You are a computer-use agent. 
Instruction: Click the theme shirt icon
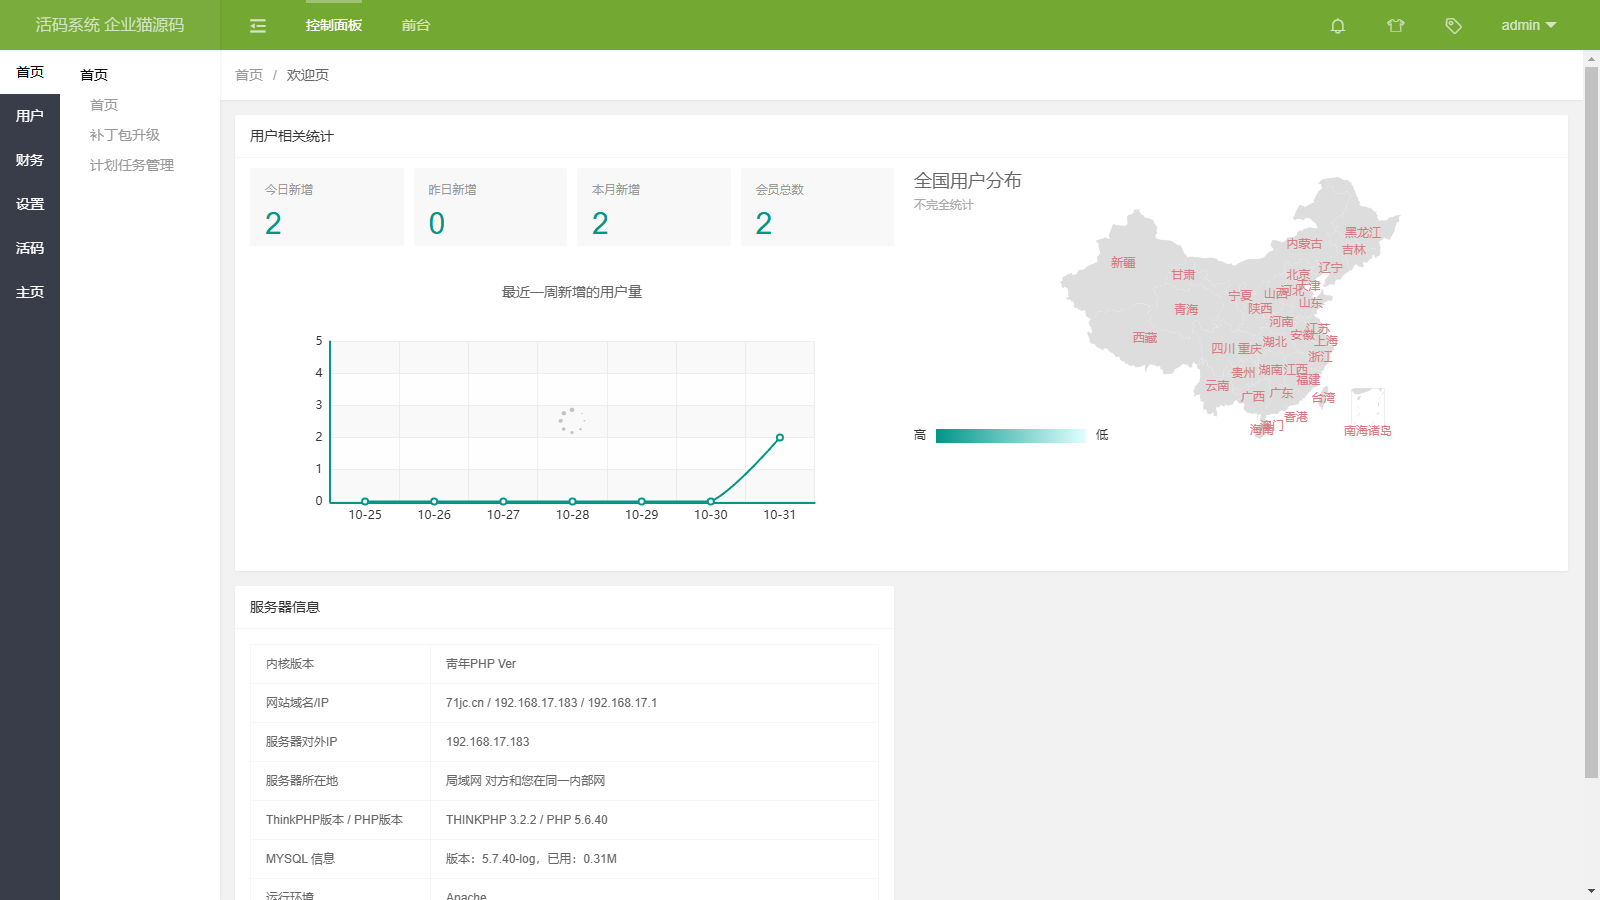[x=1395, y=26]
